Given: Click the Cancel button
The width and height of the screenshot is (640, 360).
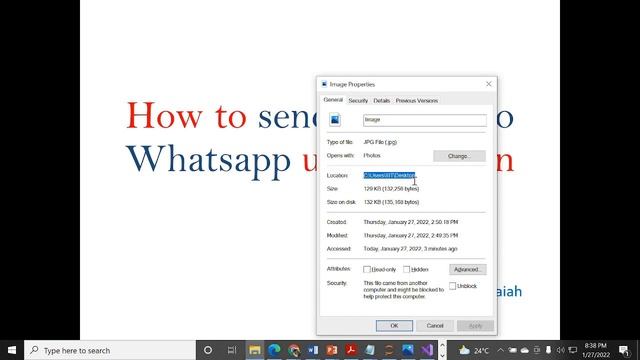Looking at the screenshot, I should (x=435, y=326).
